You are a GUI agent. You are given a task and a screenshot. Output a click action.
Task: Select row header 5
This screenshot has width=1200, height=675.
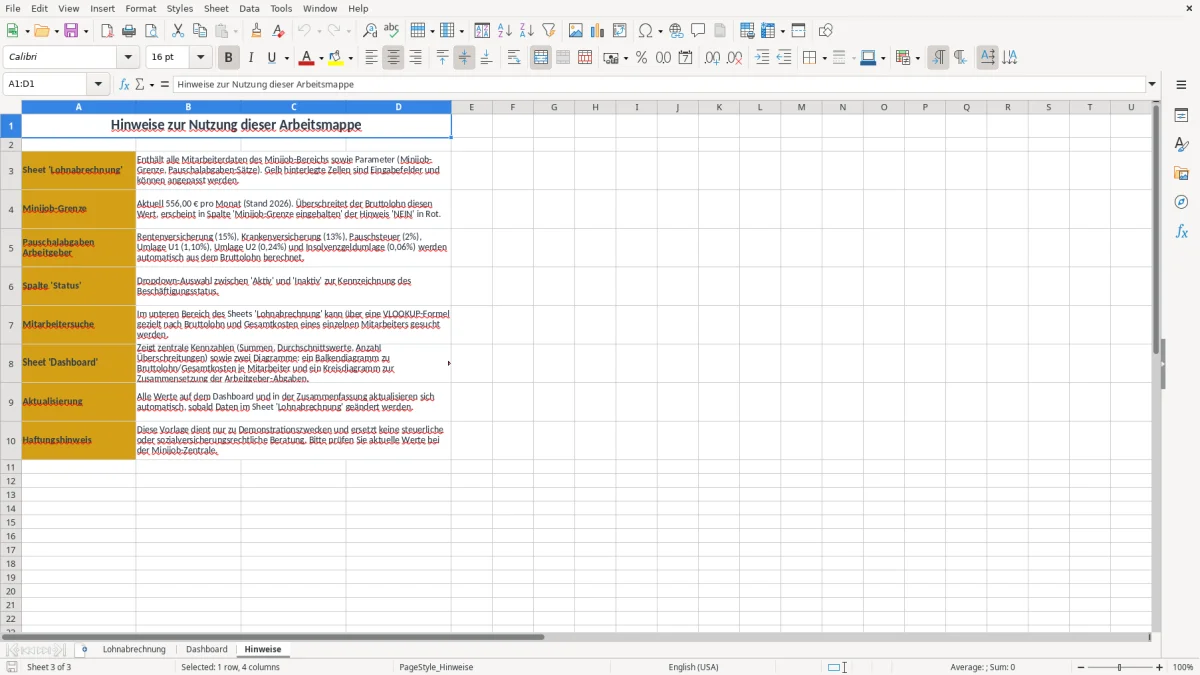pyautogui.click(x=11, y=247)
